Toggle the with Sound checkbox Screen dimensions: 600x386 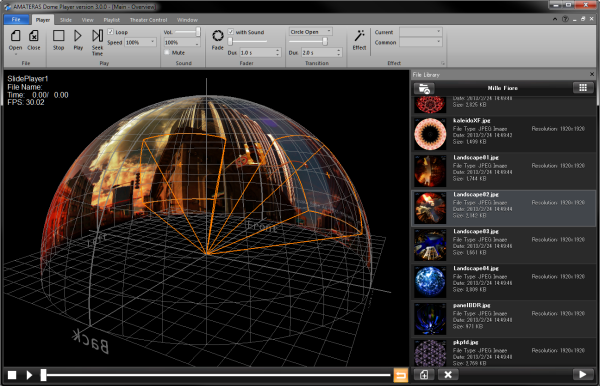(231, 32)
